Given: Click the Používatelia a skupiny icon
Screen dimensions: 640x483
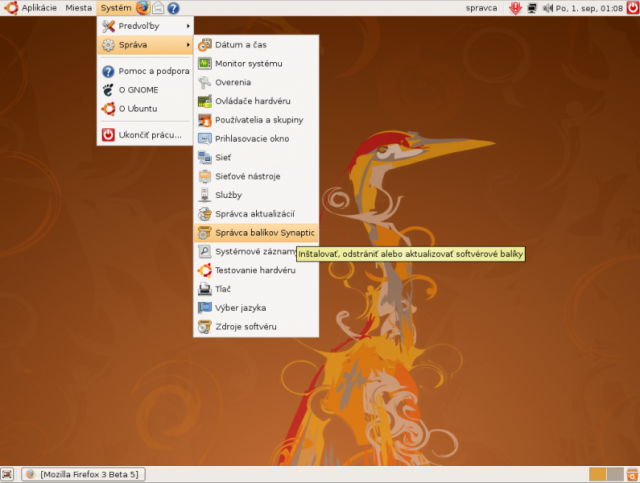Looking at the screenshot, I should [204, 120].
